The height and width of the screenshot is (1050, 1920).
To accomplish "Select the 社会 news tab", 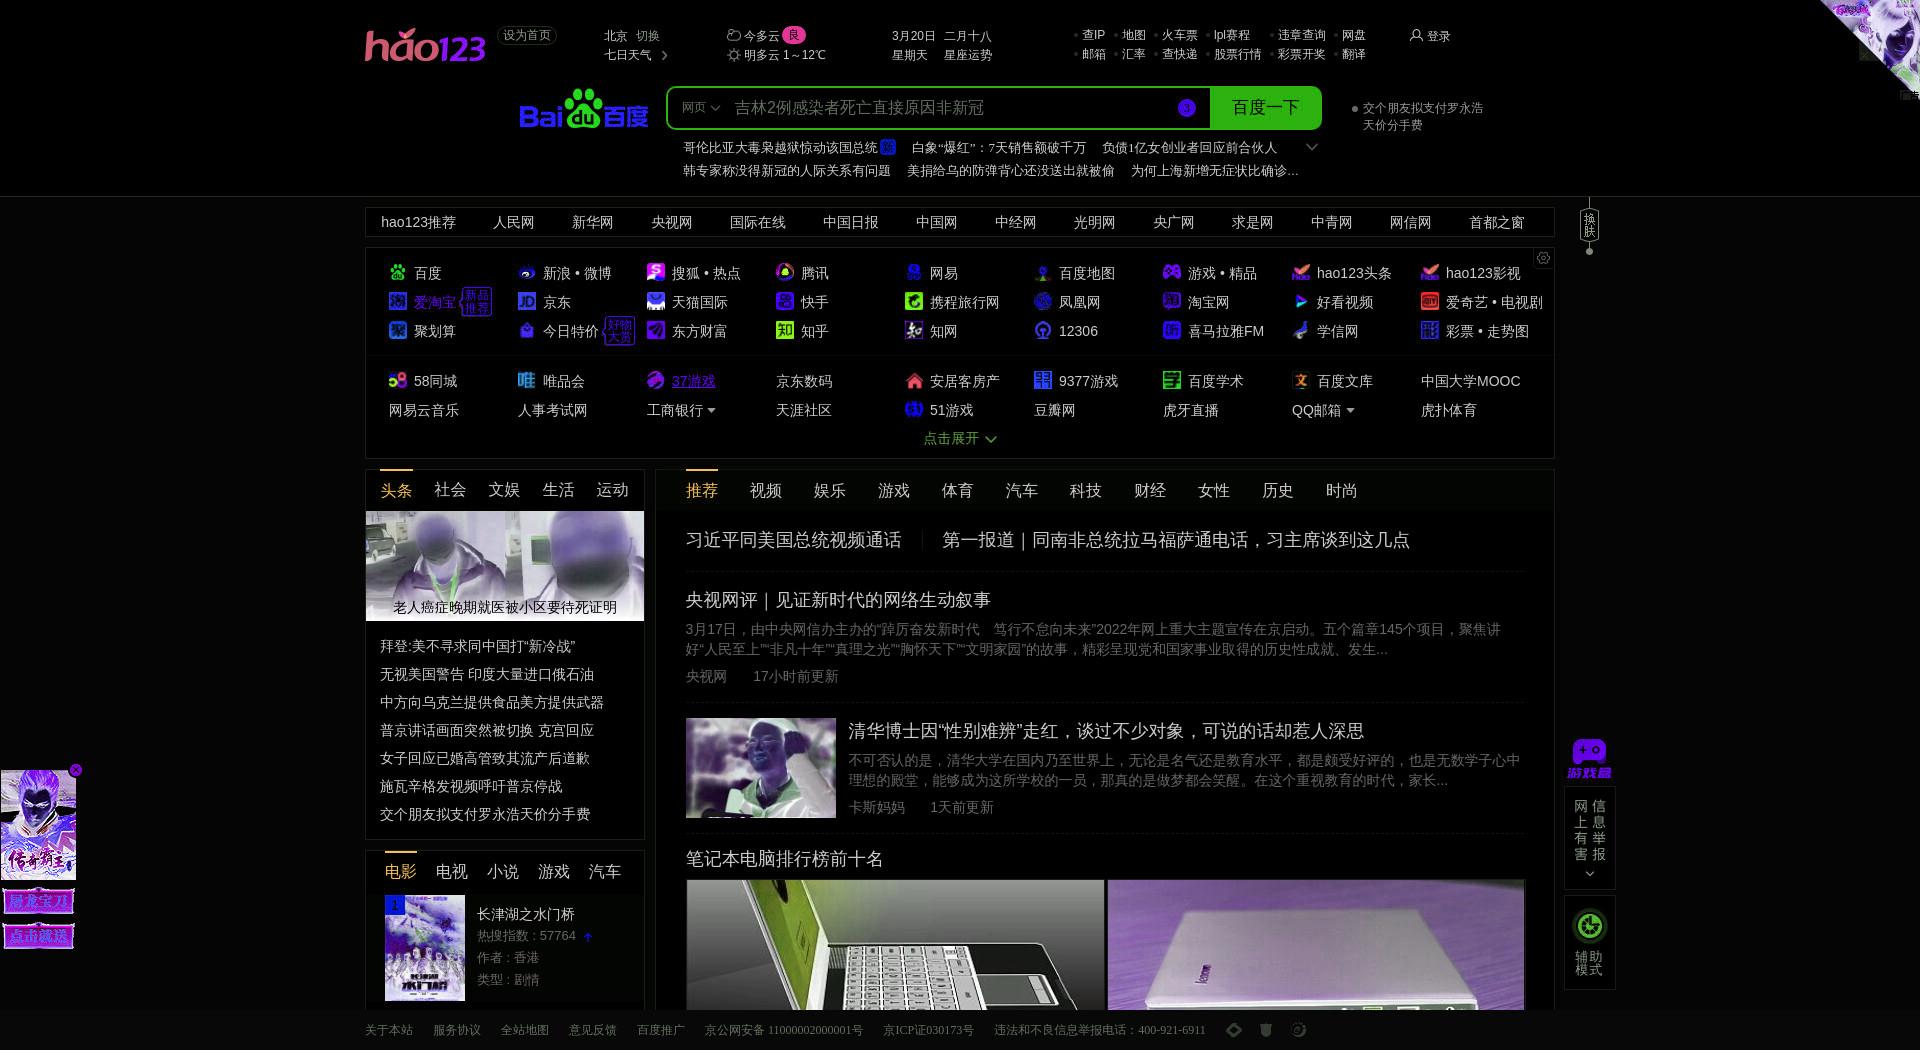I will coord(449,489).
